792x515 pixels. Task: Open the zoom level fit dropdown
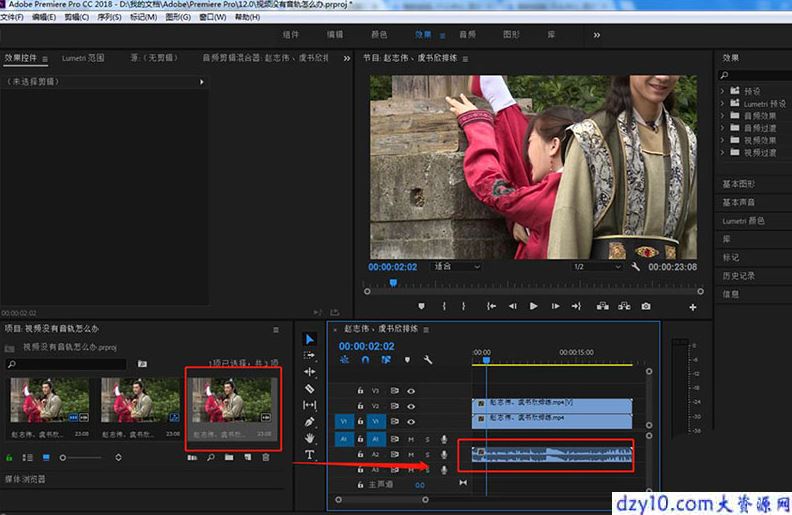pyautogui.click(x=457, y=267)
